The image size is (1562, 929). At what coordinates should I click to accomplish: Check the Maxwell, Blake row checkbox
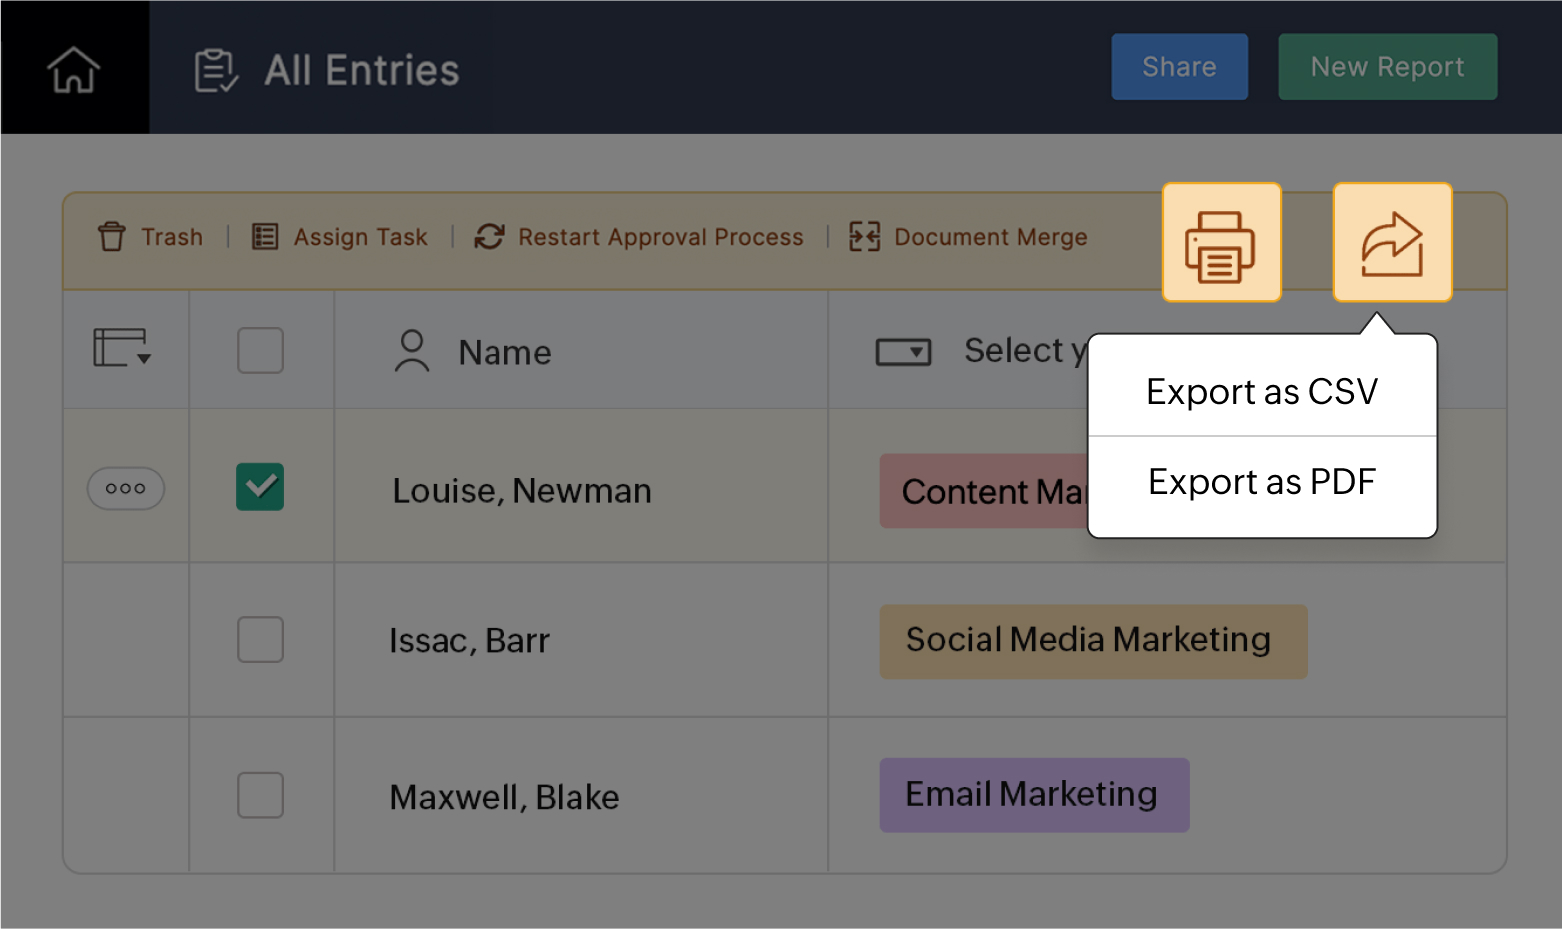point(260,795)
